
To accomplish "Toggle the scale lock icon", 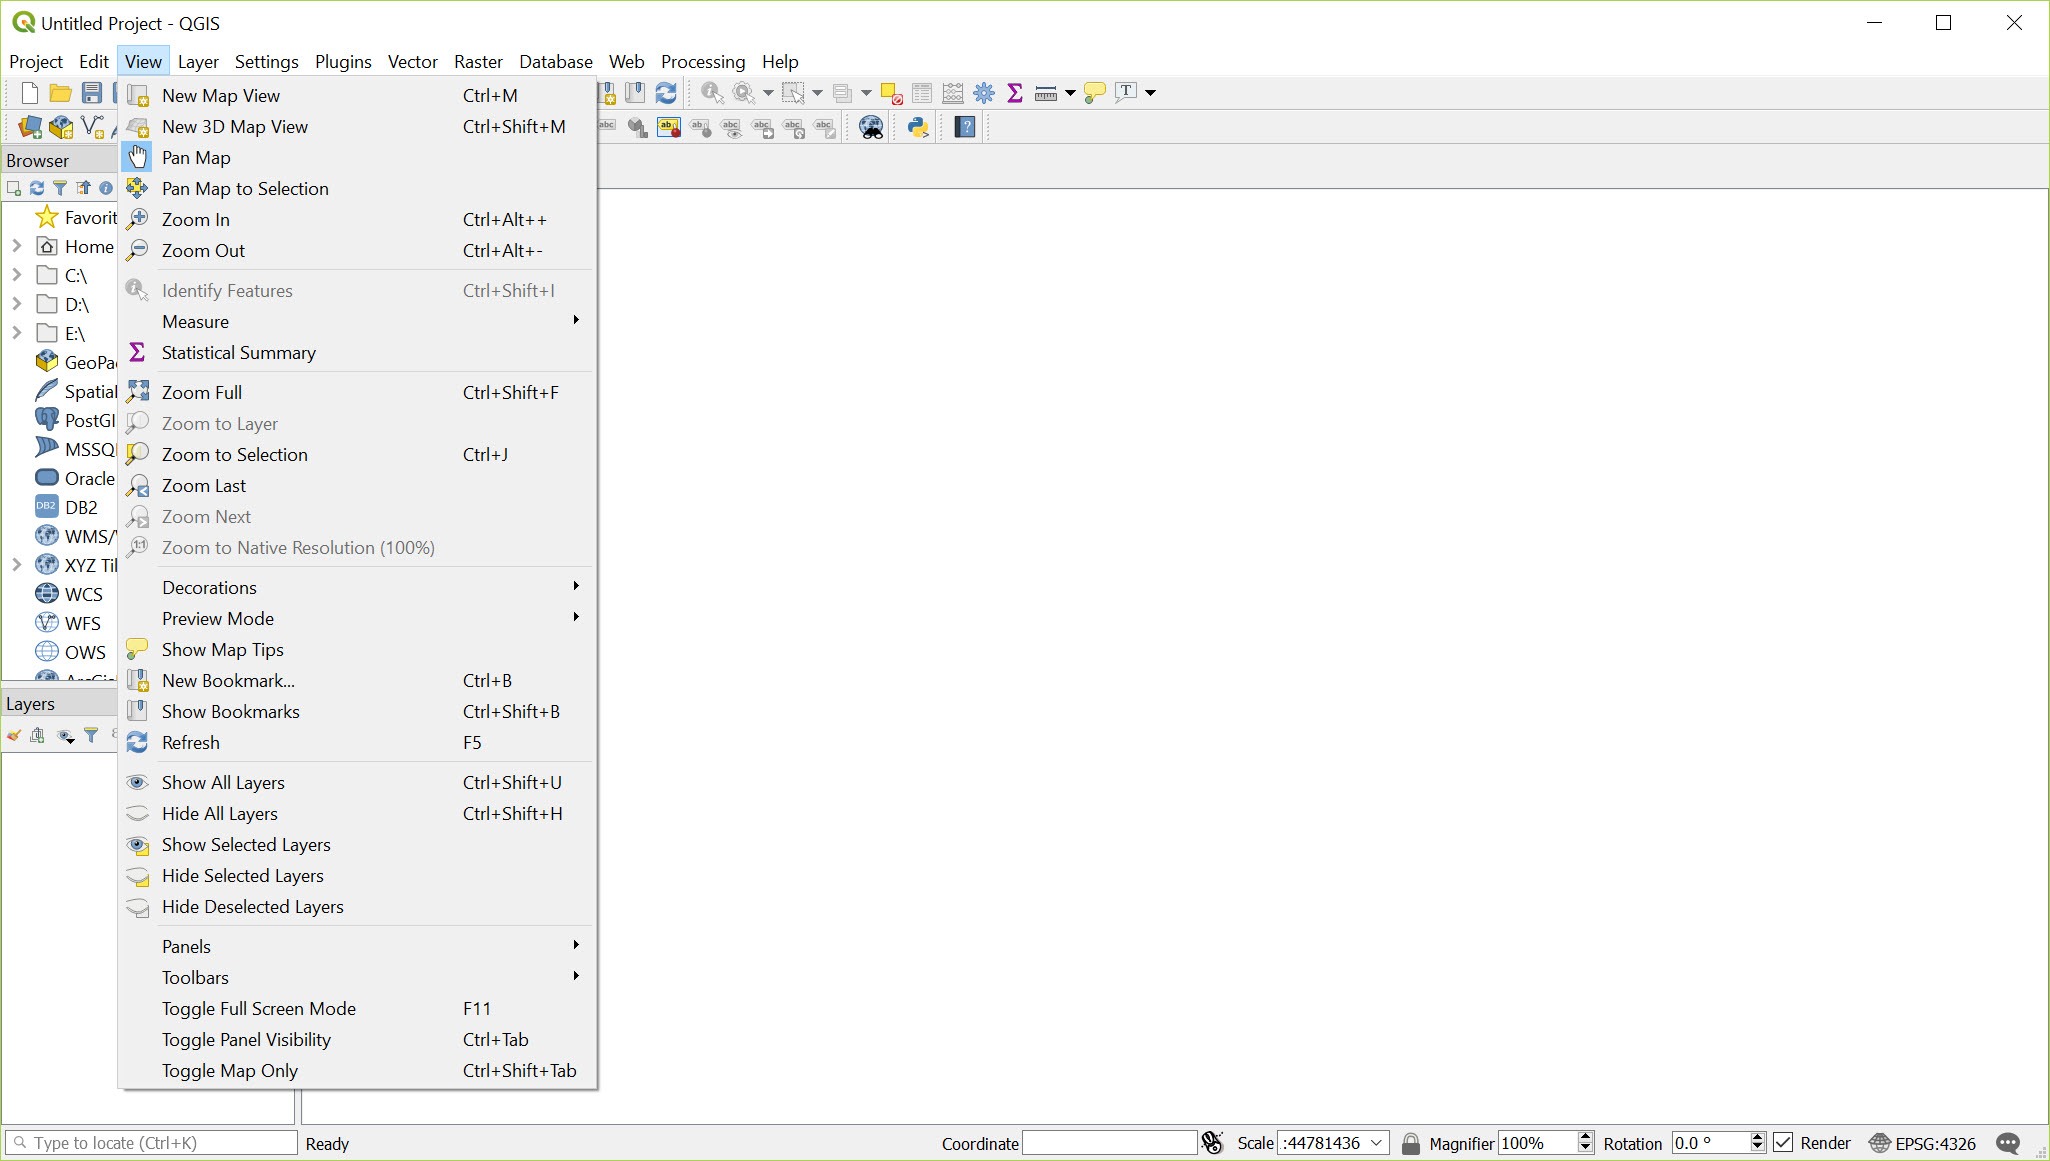I will click(x=1410, y=1143).
